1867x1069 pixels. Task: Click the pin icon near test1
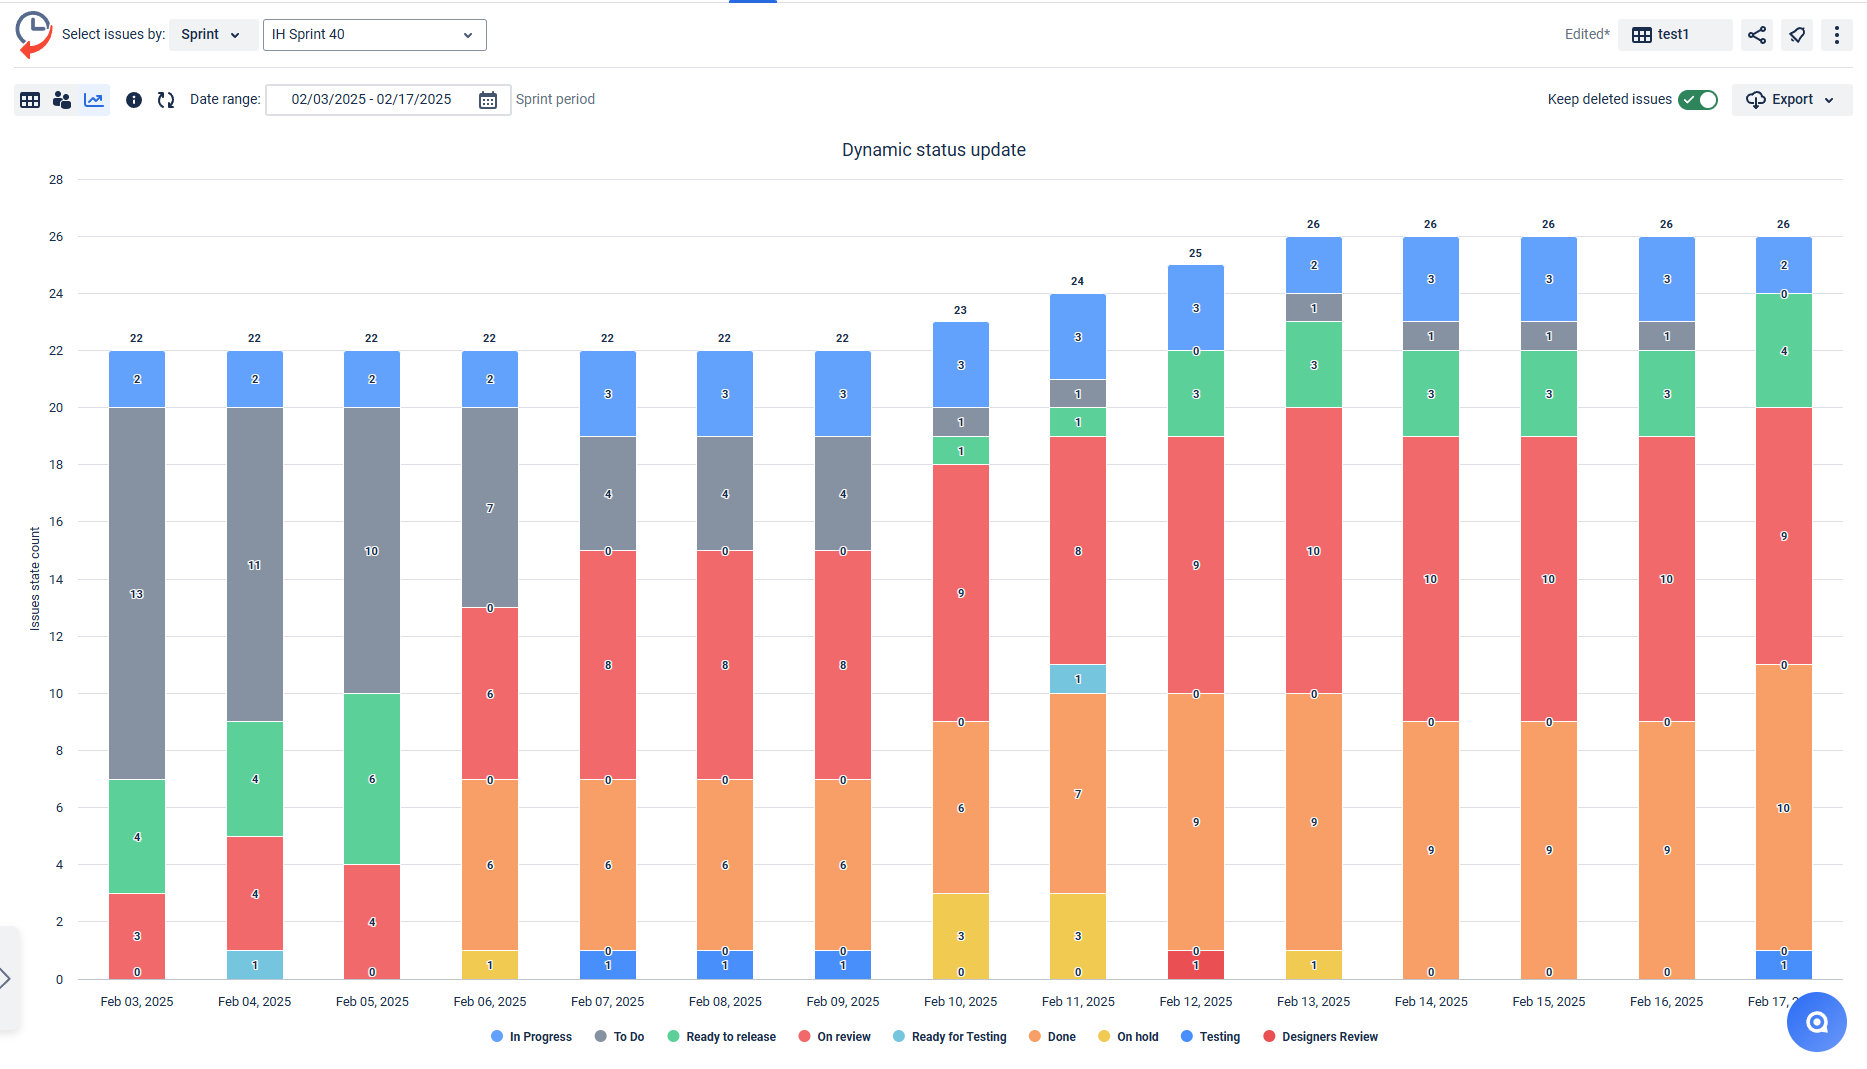point(1797,35)
